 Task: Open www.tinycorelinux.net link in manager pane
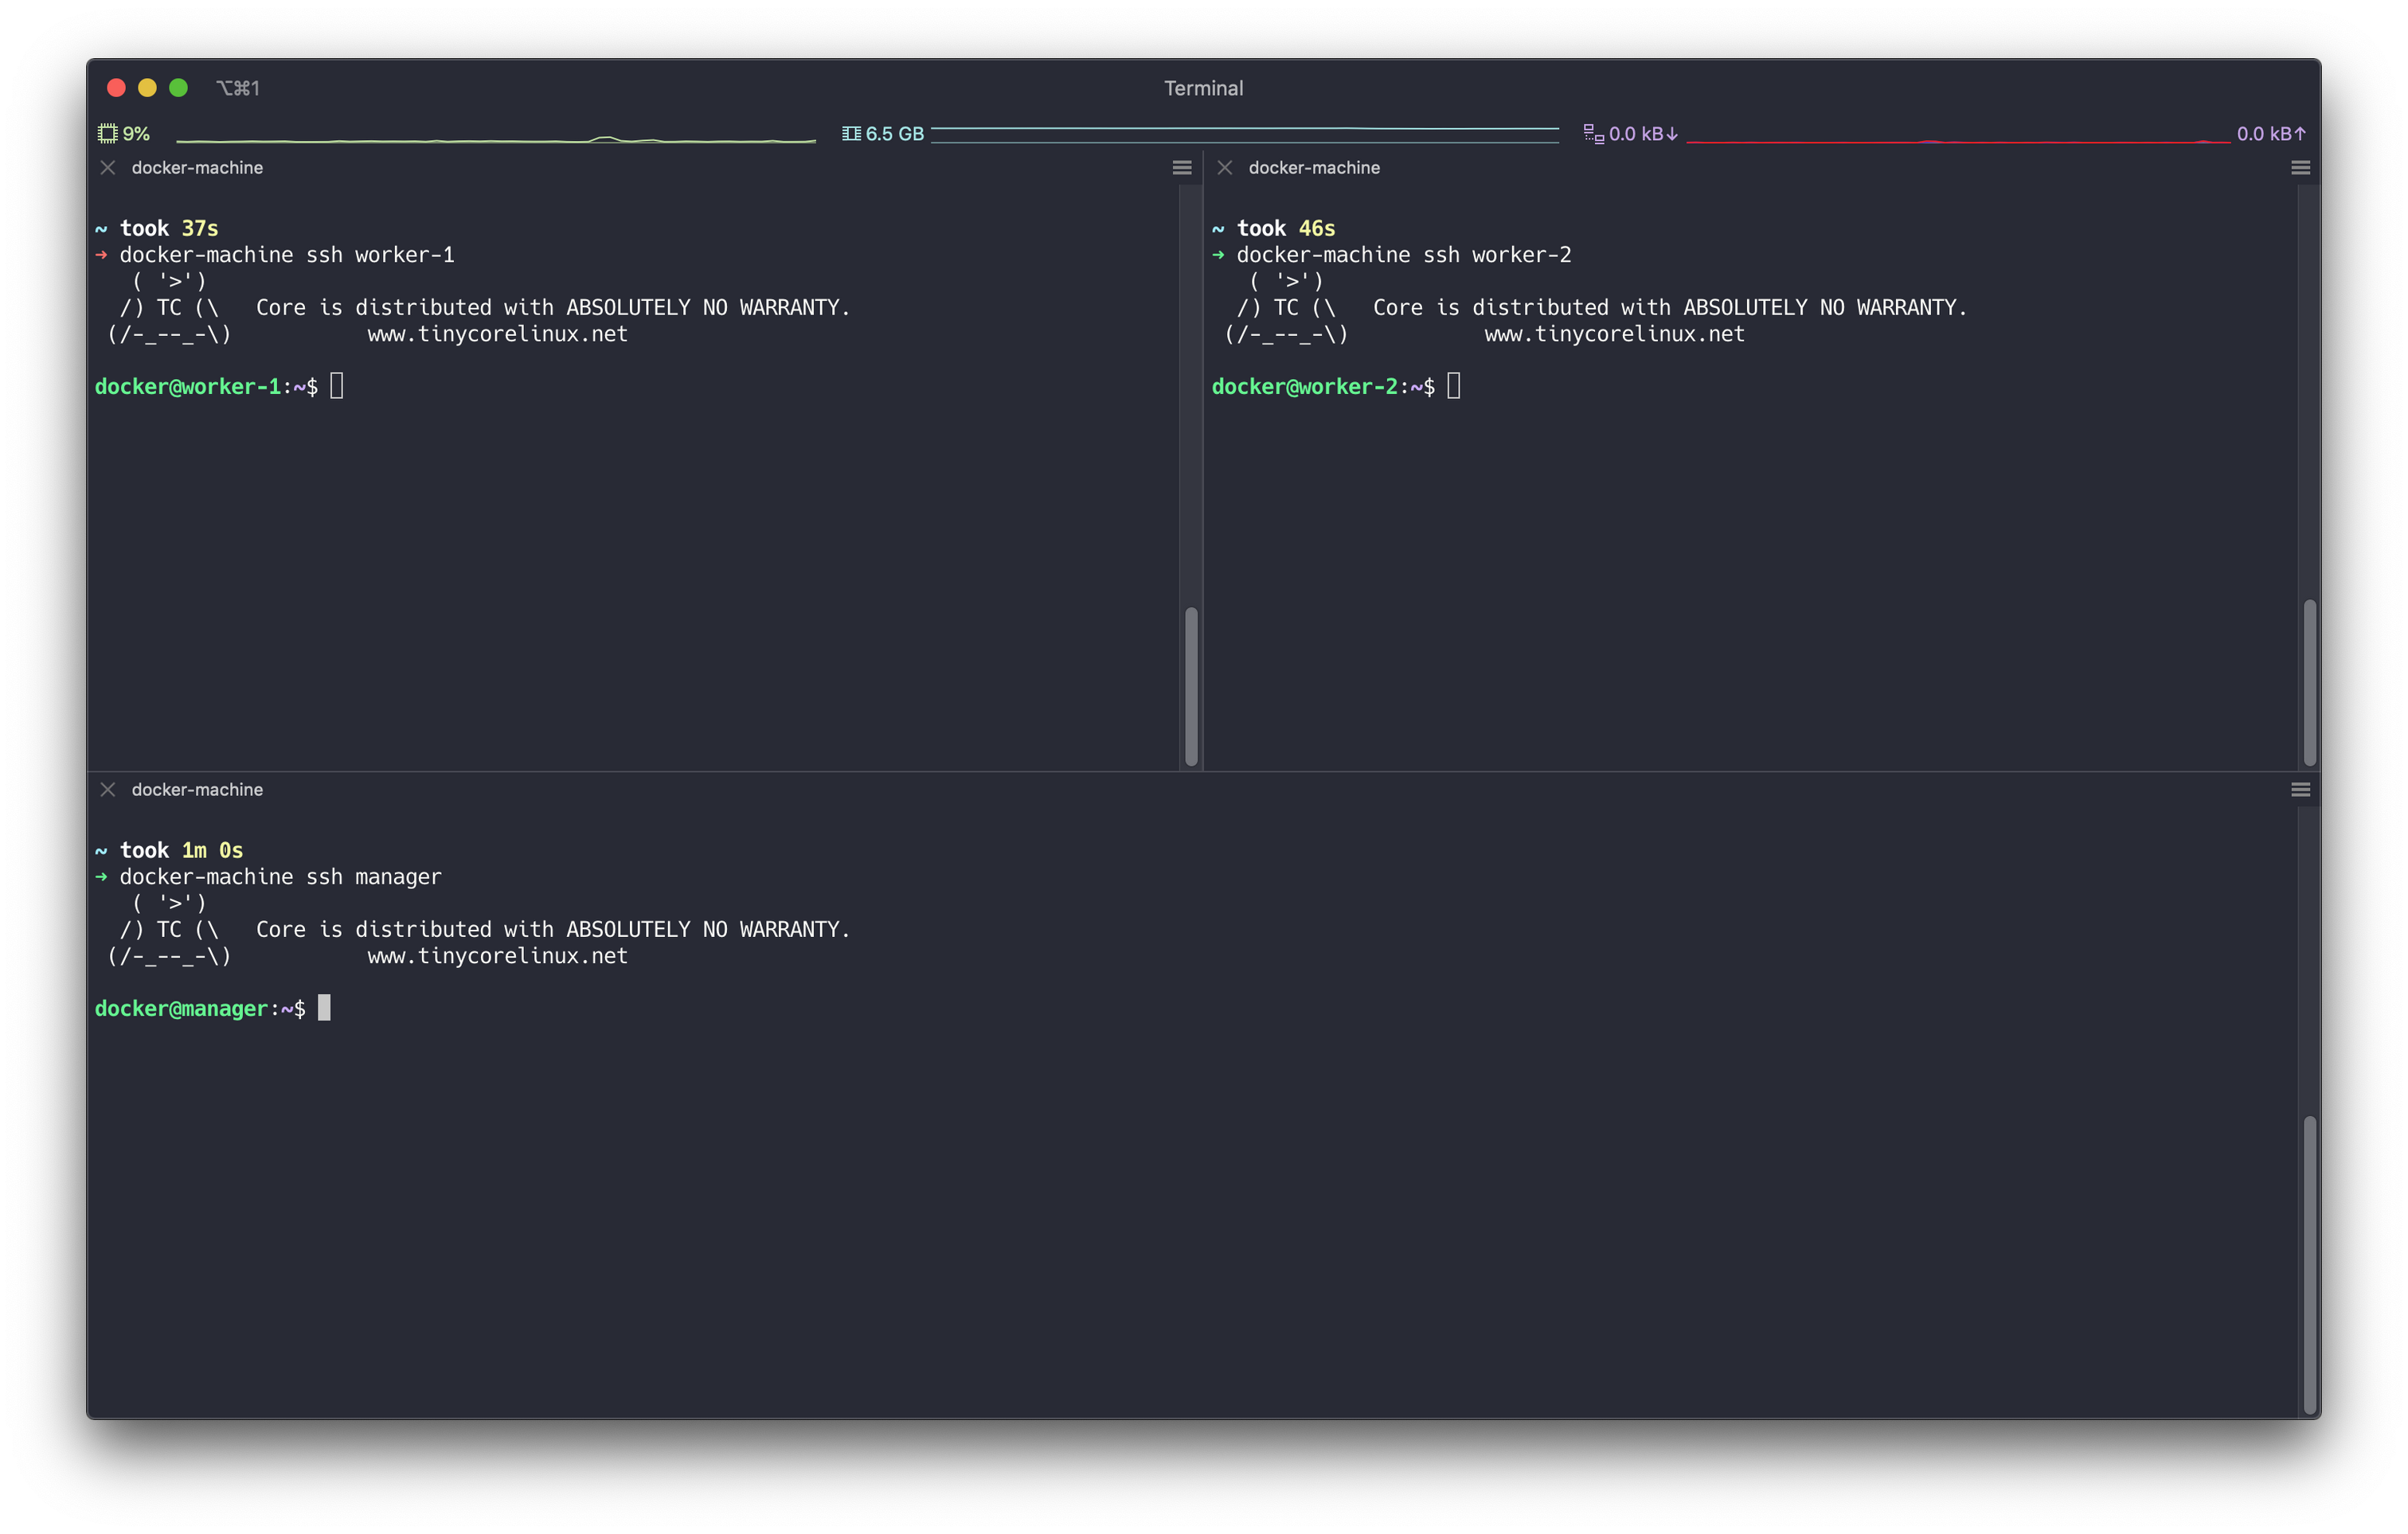click(497, 956)
